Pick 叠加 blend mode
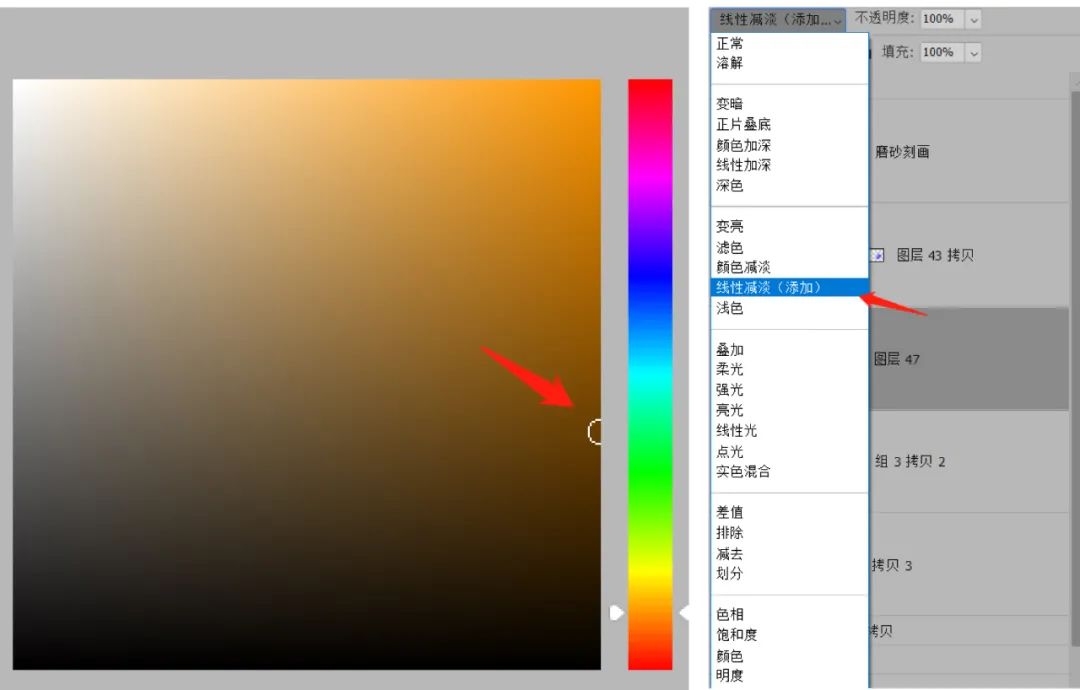 click(x=730, y=350)
